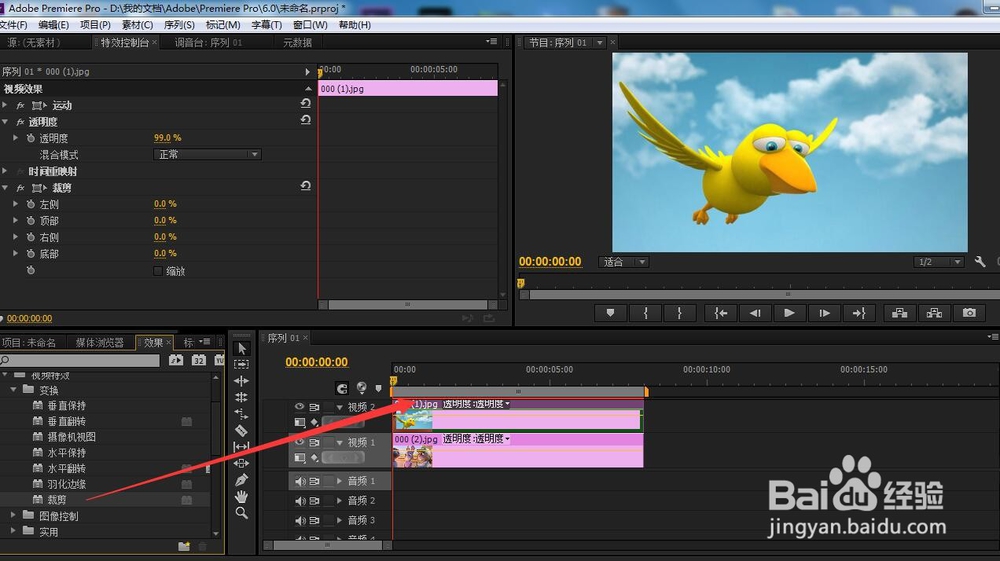
Task: Select the Track Select tool
Action: pyautogui.click(x=242, y=364)
